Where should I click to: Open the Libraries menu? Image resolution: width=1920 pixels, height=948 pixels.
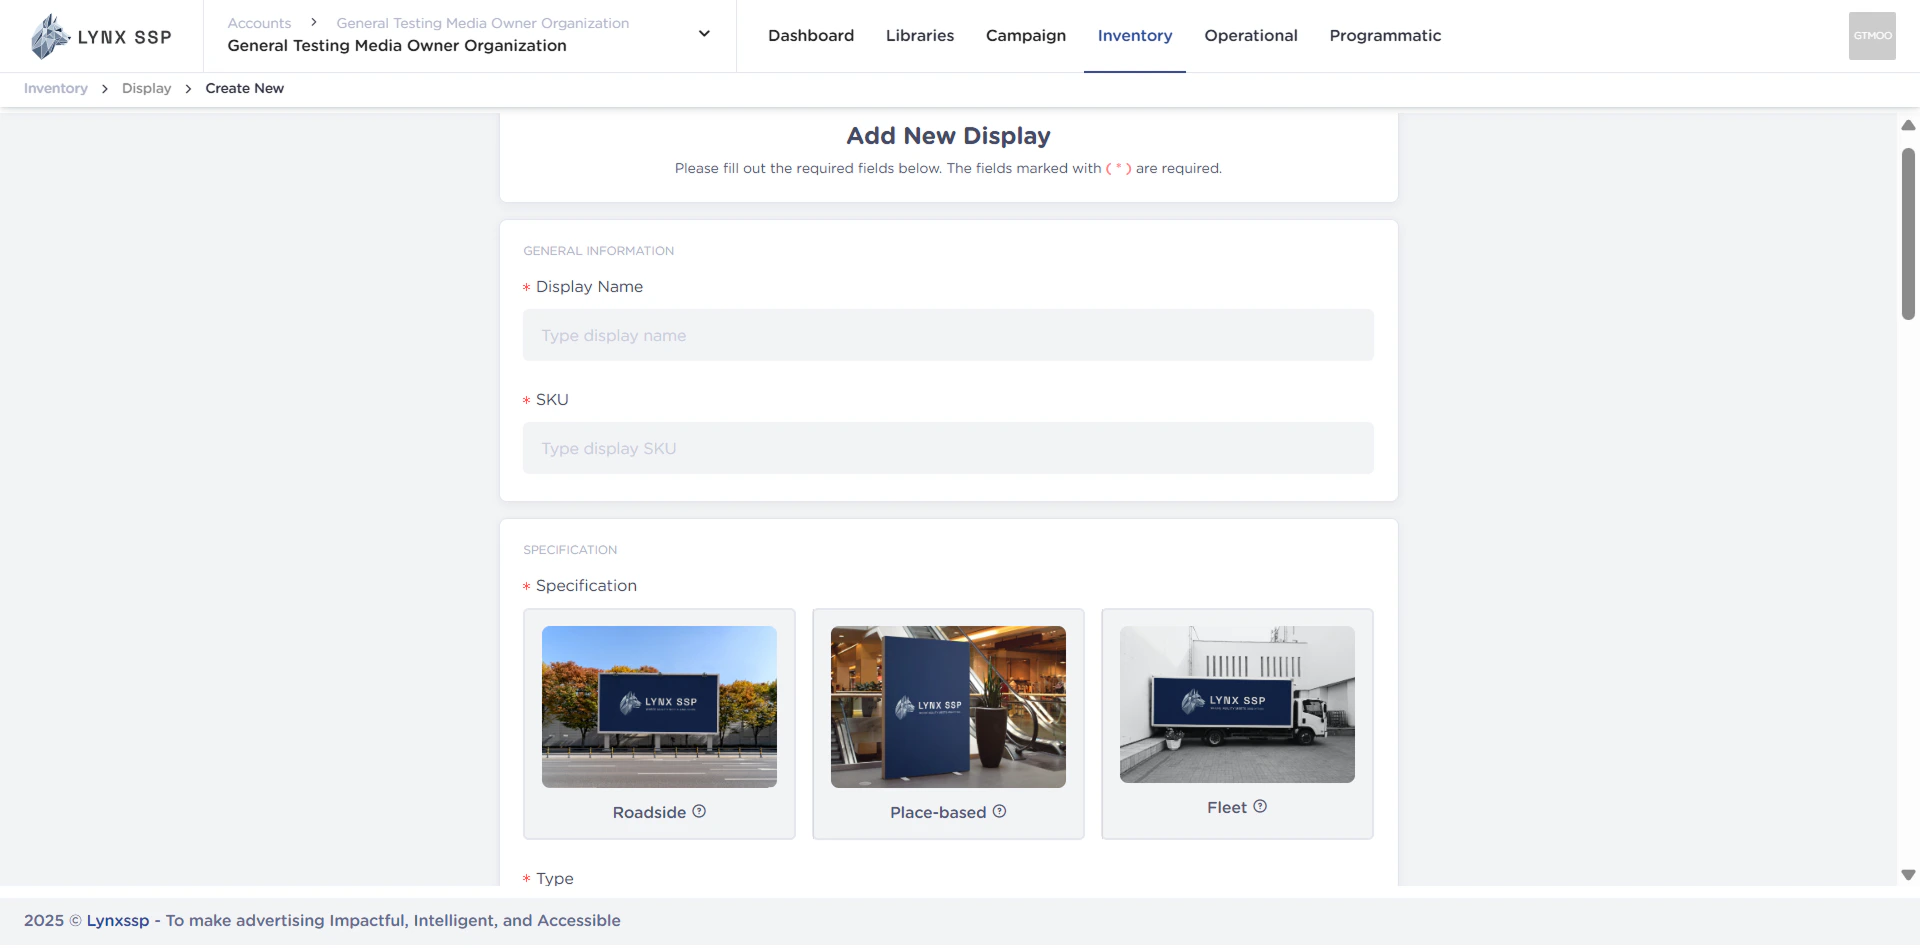click(920, 36)
